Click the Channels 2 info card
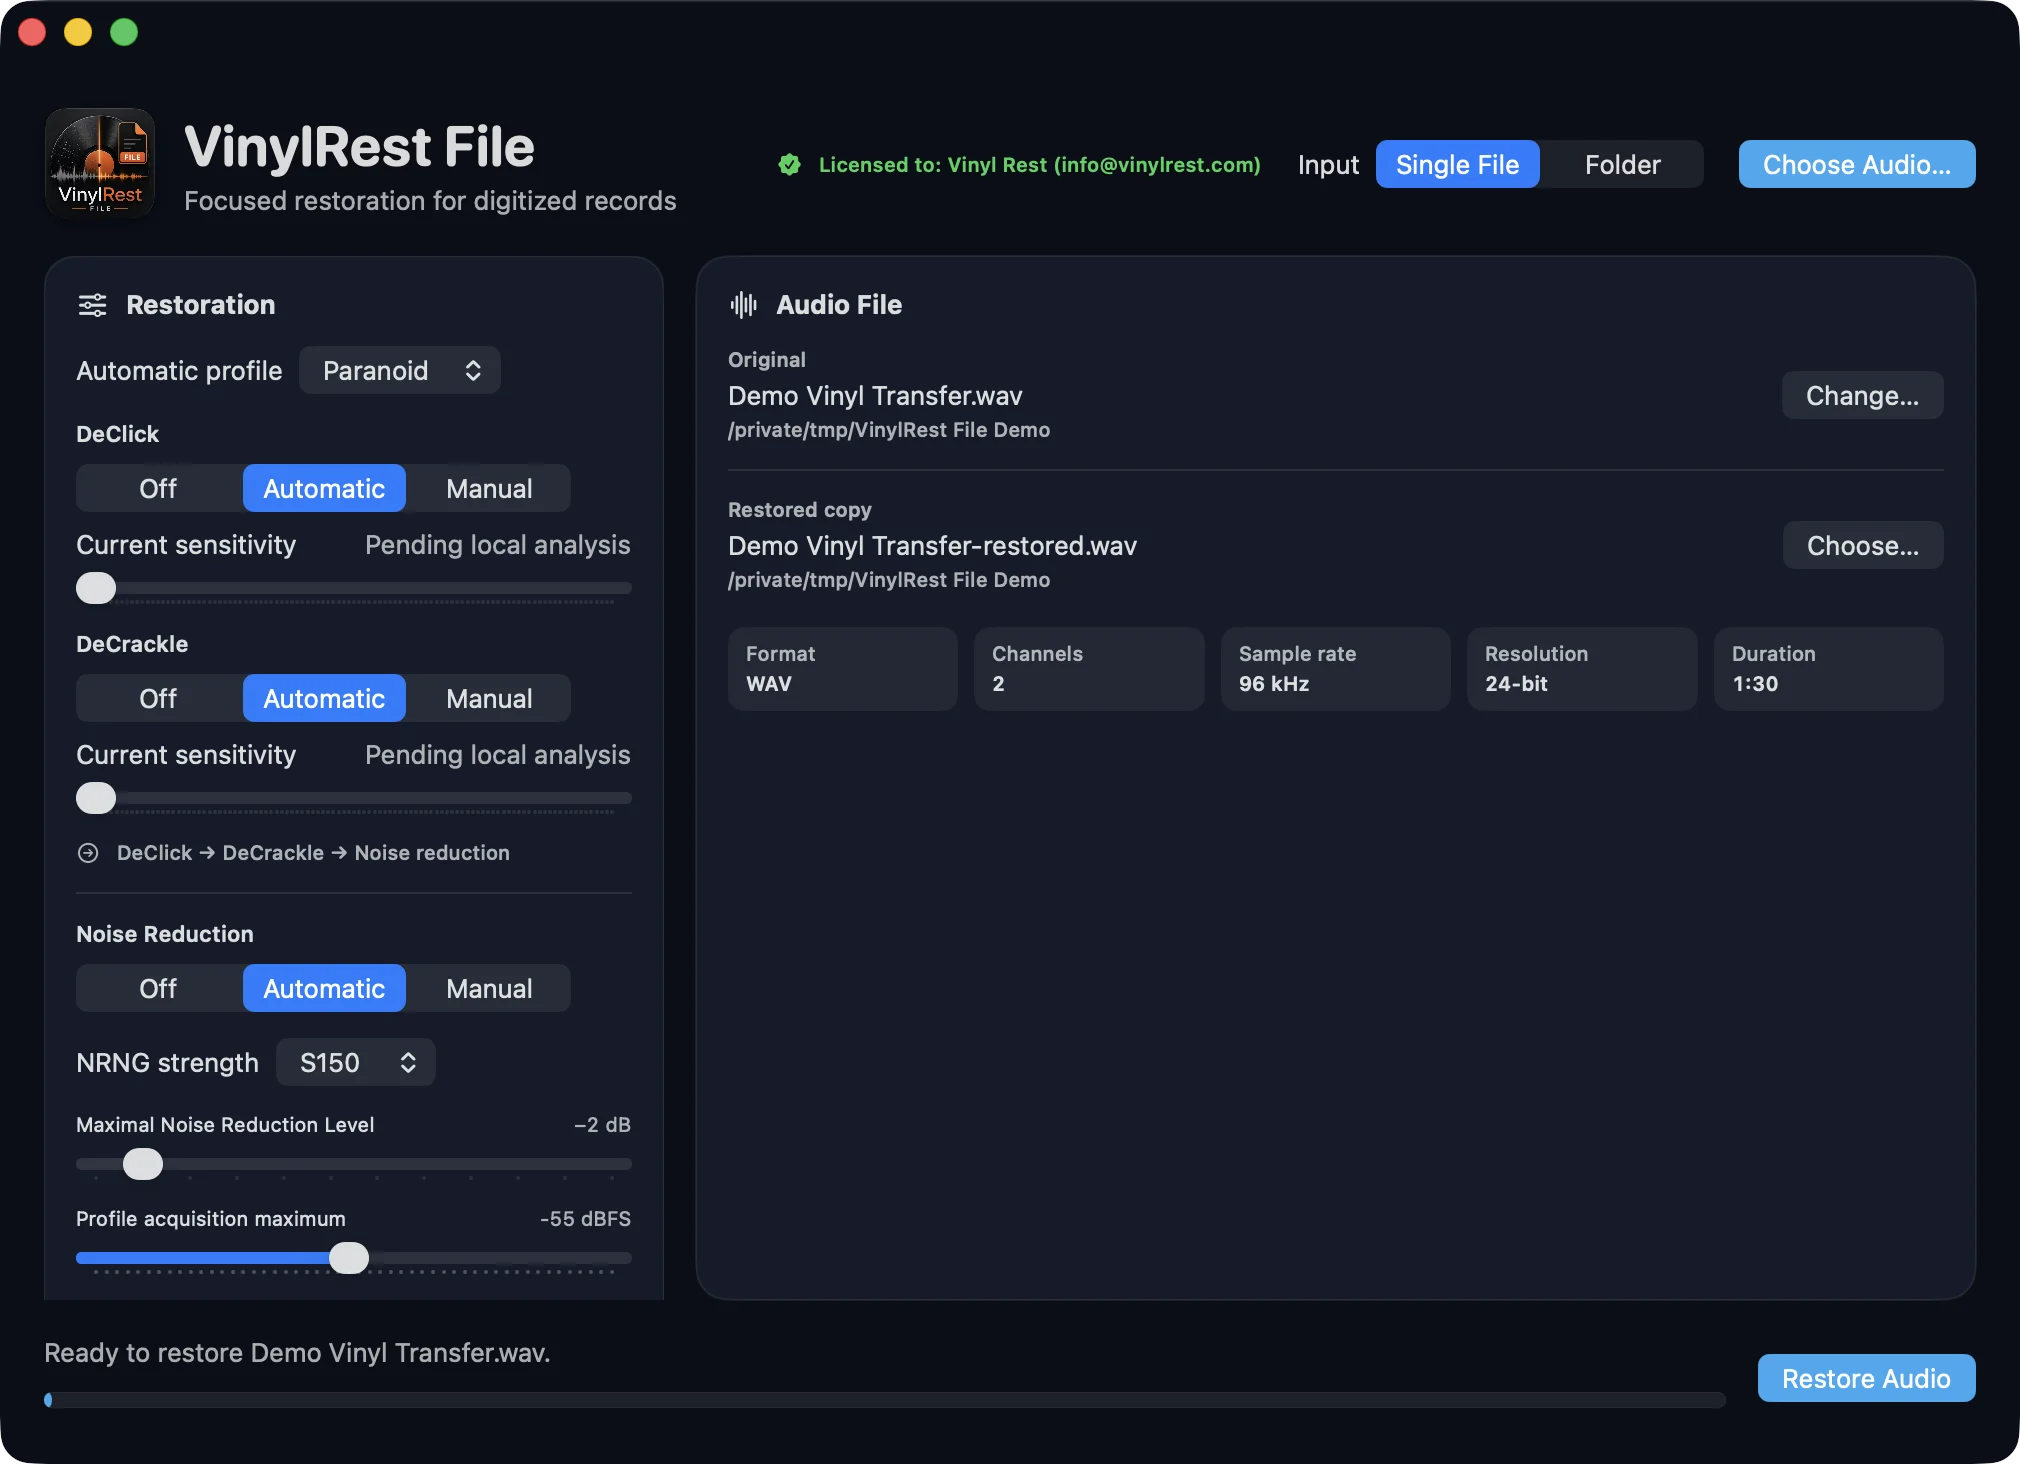 pos(1089,669)
